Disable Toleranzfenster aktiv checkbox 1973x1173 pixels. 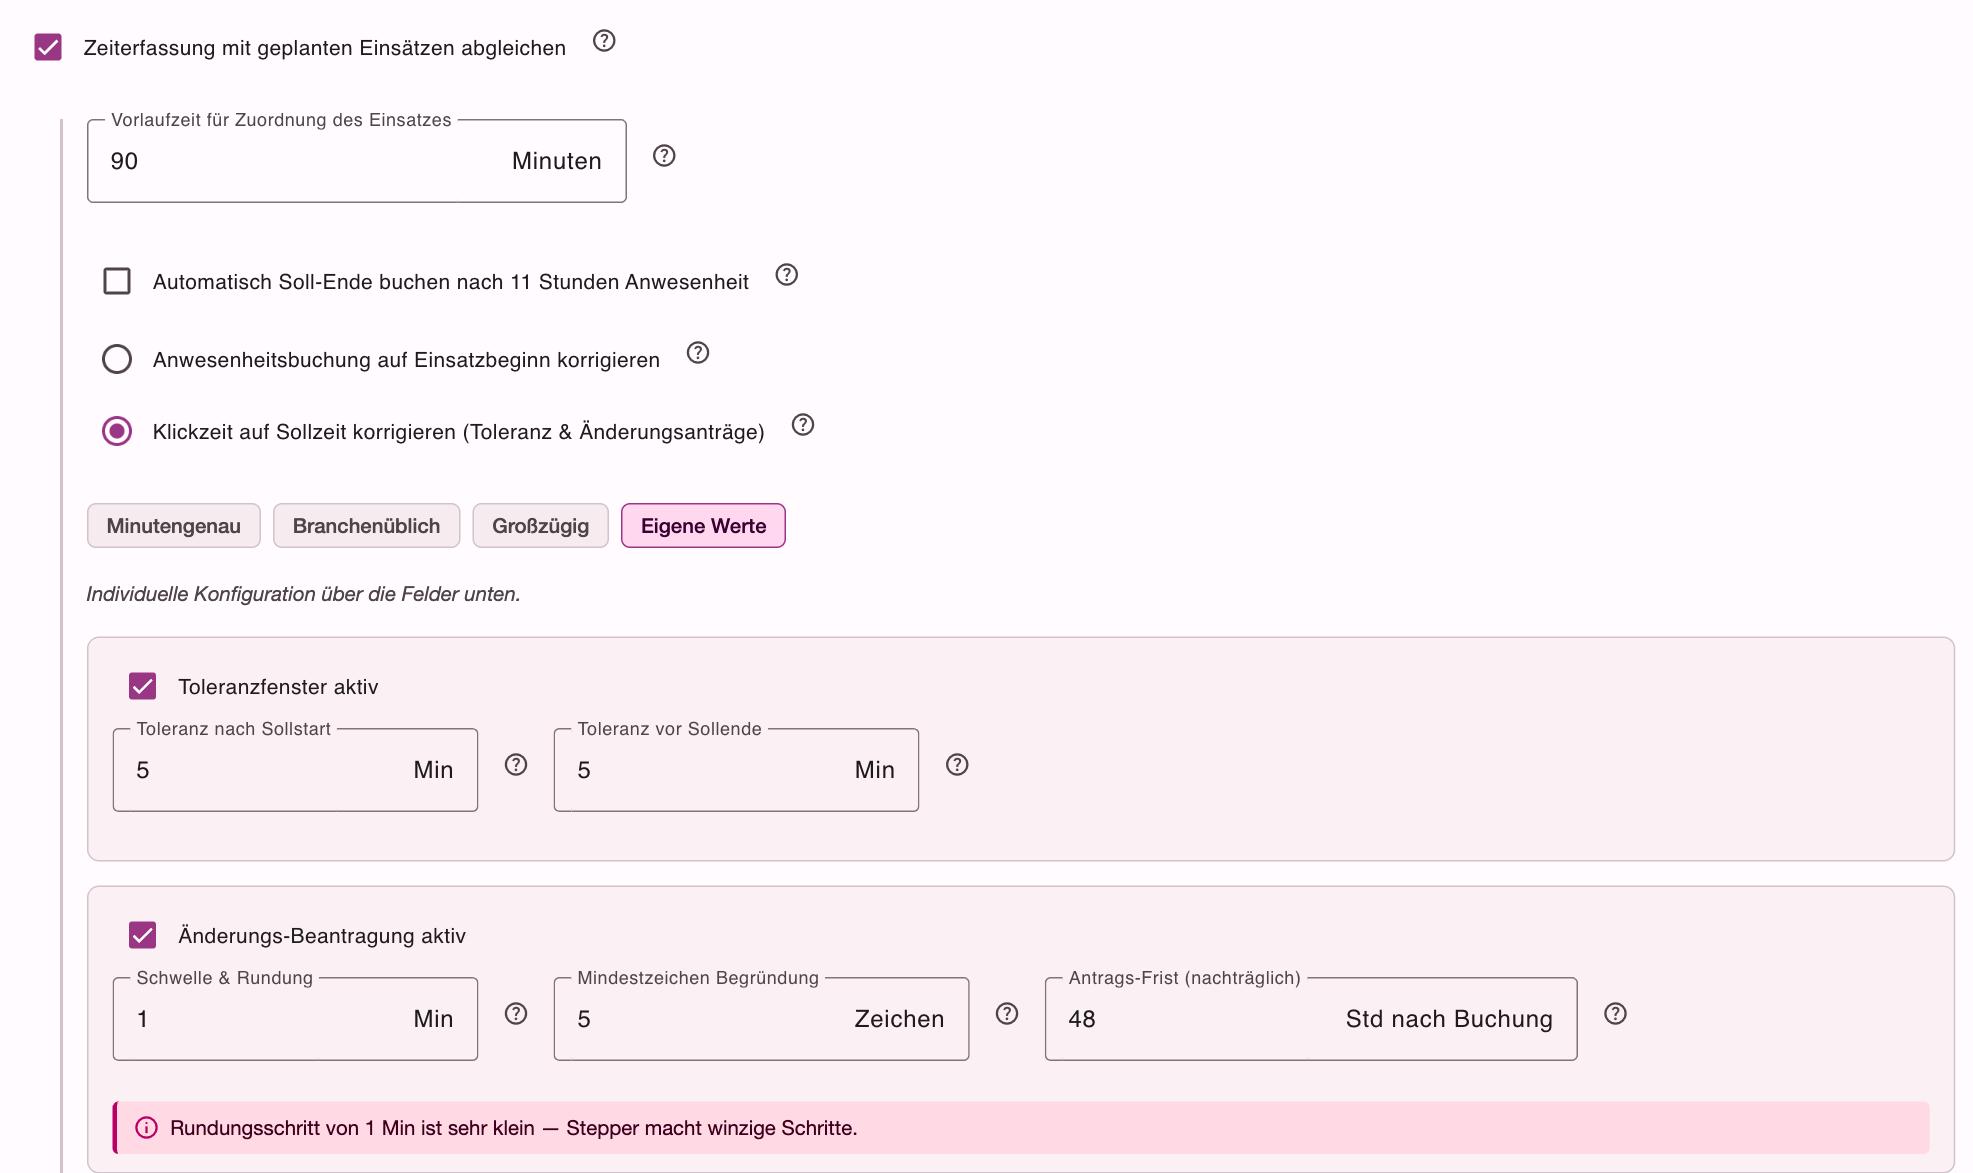(143, 686)
